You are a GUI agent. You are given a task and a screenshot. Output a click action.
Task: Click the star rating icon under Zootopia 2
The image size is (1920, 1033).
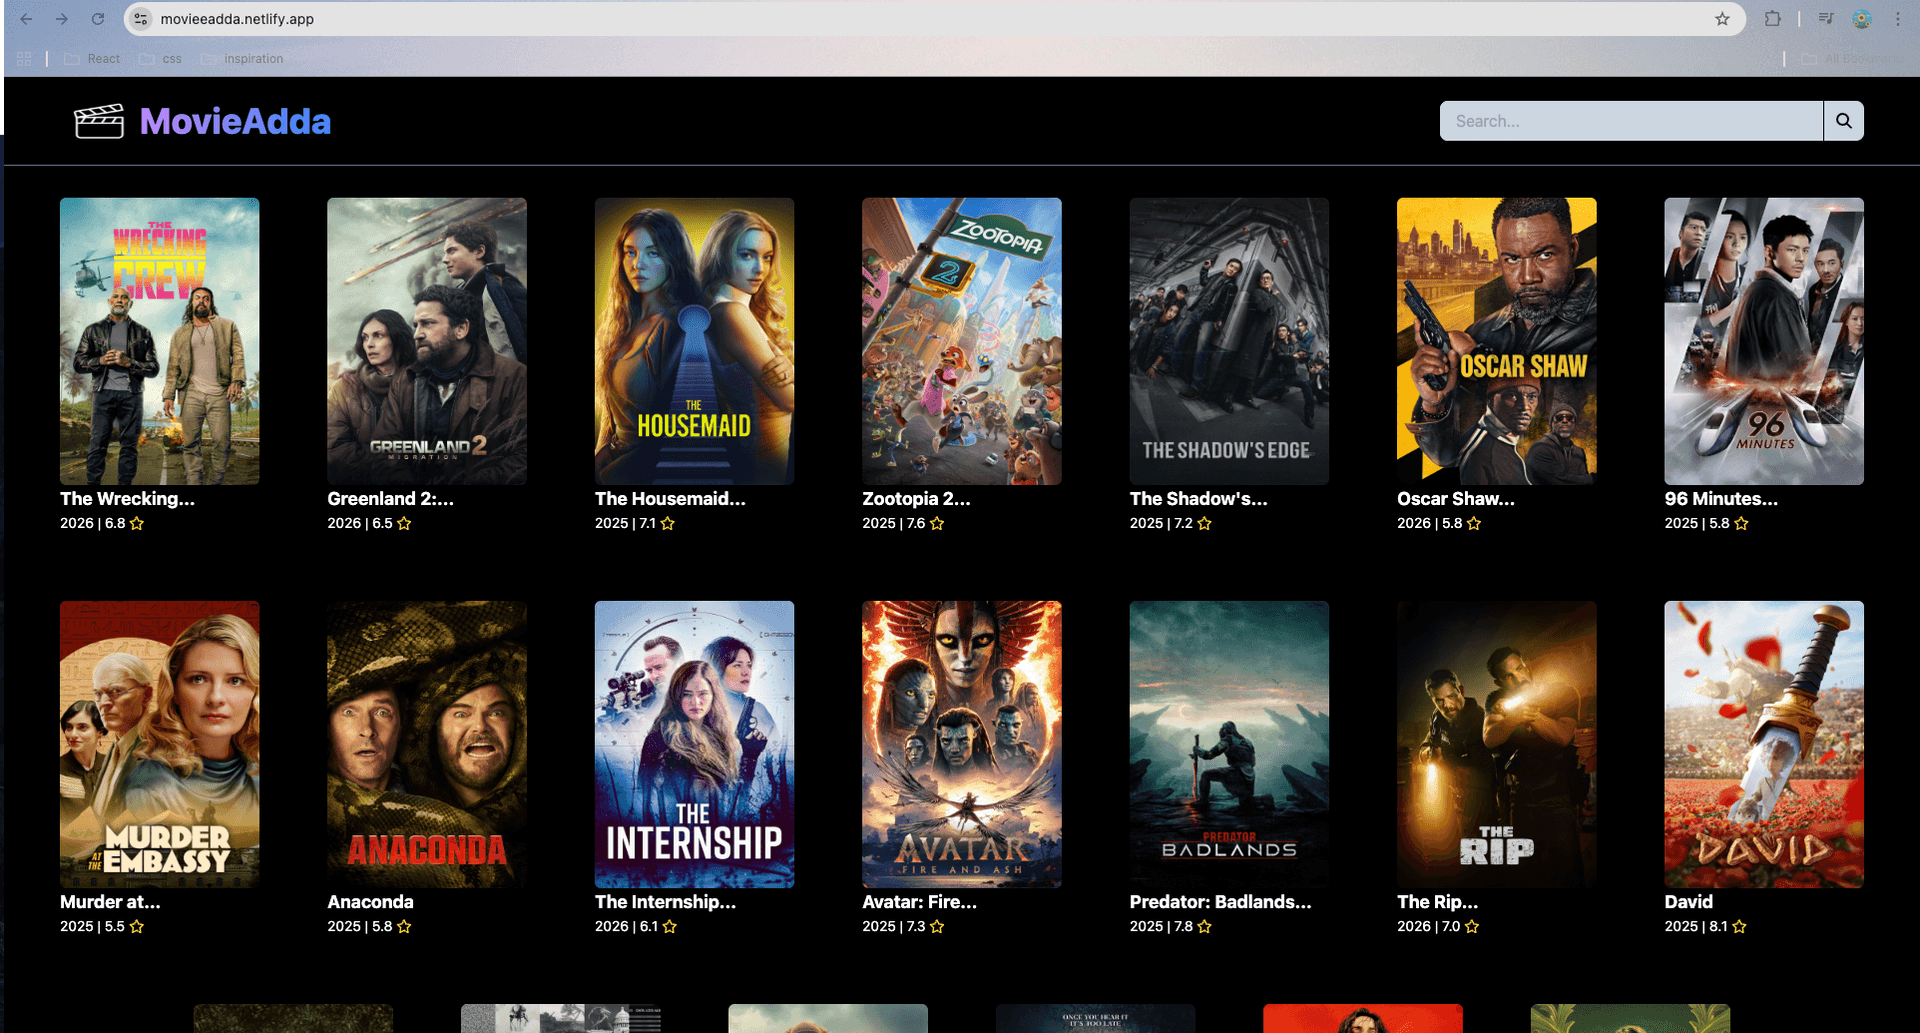pyautogui.click(x=937, y=524)
